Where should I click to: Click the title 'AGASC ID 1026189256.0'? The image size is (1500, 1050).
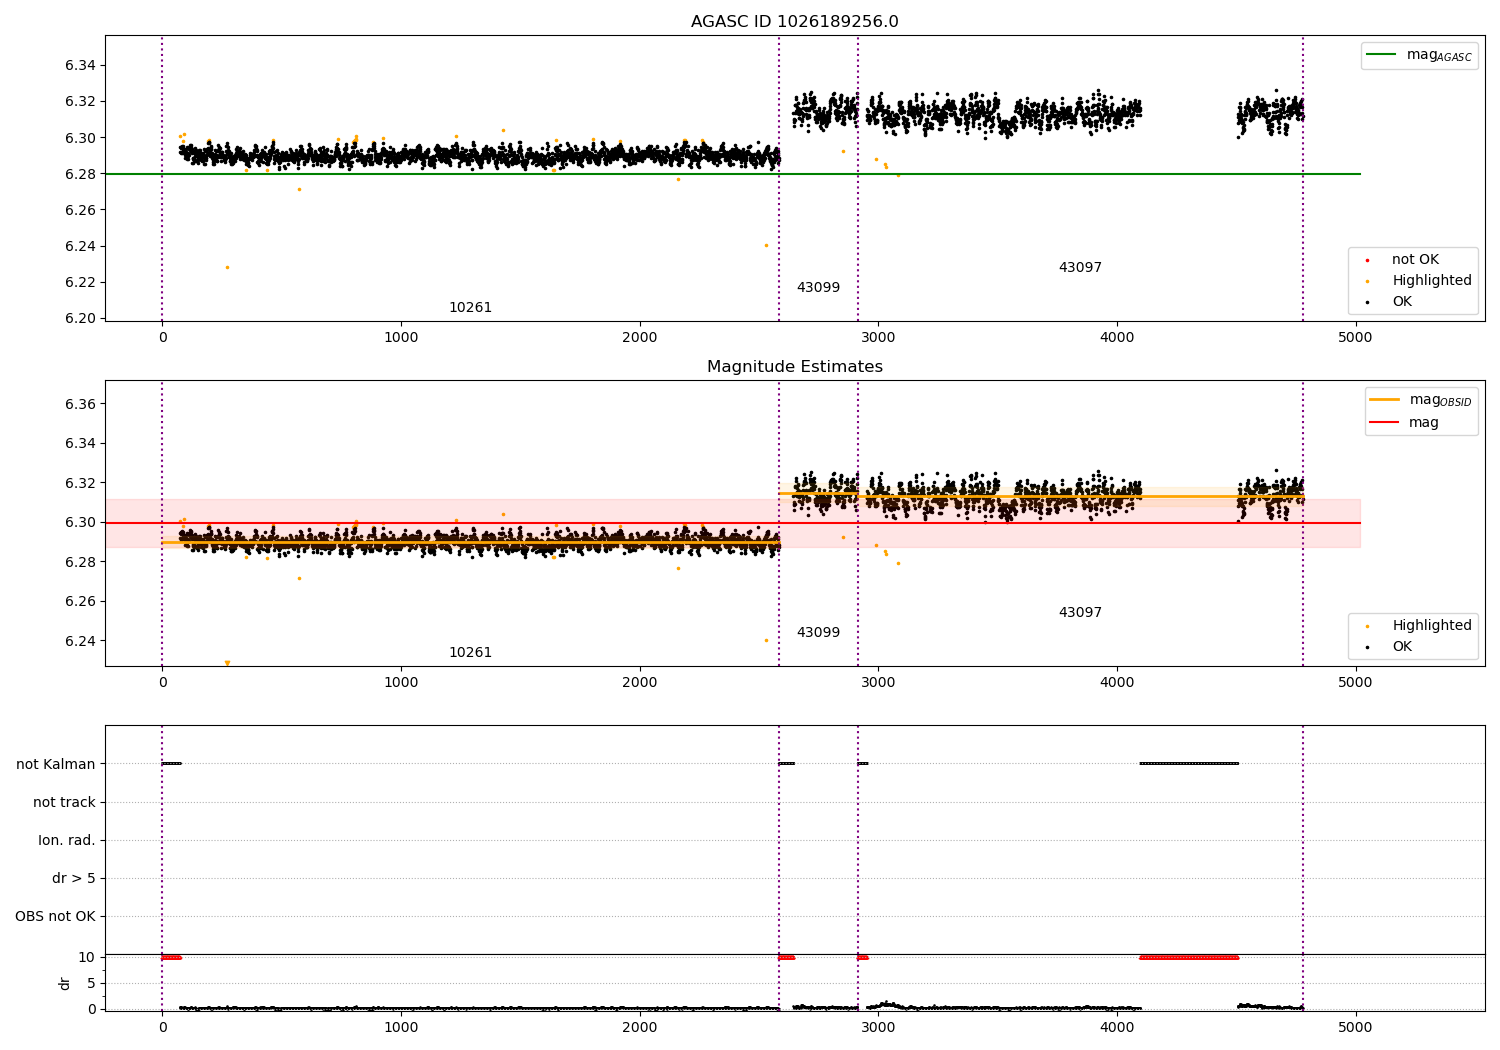point(794,22)
